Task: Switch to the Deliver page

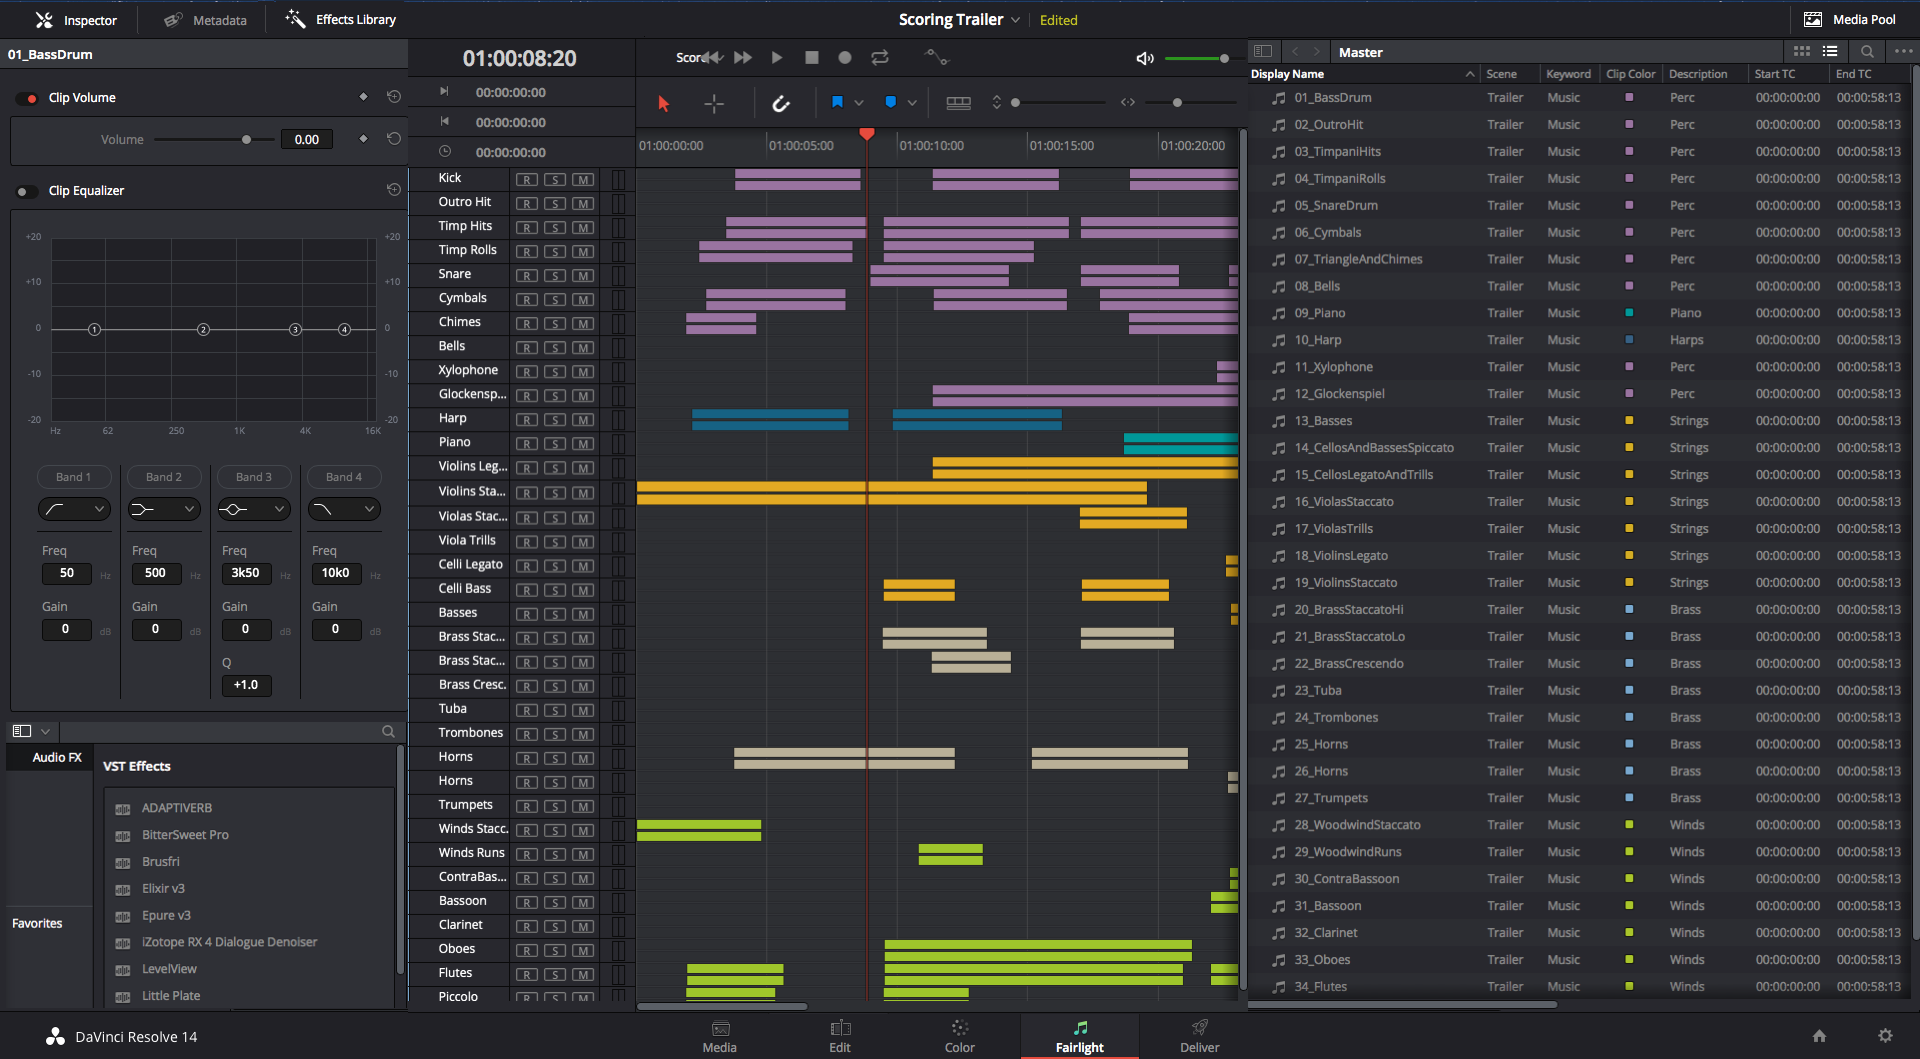Action: click(1200, 1036)
